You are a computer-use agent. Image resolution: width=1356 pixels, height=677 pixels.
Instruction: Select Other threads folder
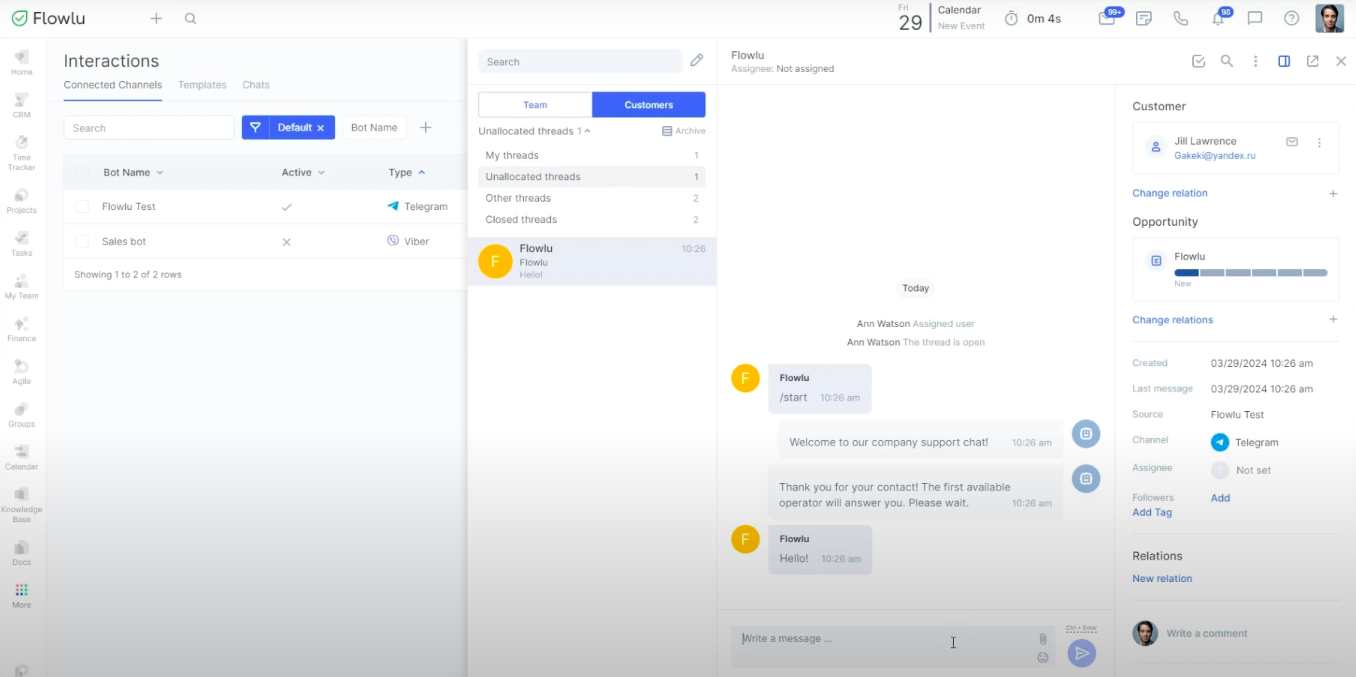(x=592, y=198)
